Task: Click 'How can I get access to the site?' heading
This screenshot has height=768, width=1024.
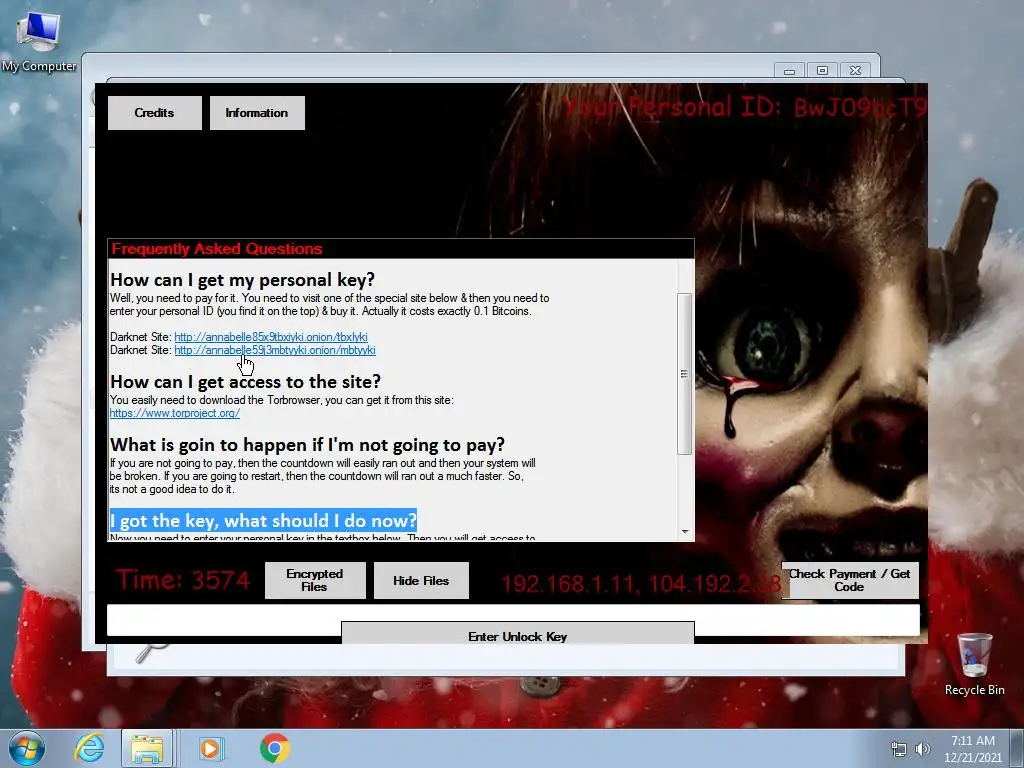Action: 245,381
